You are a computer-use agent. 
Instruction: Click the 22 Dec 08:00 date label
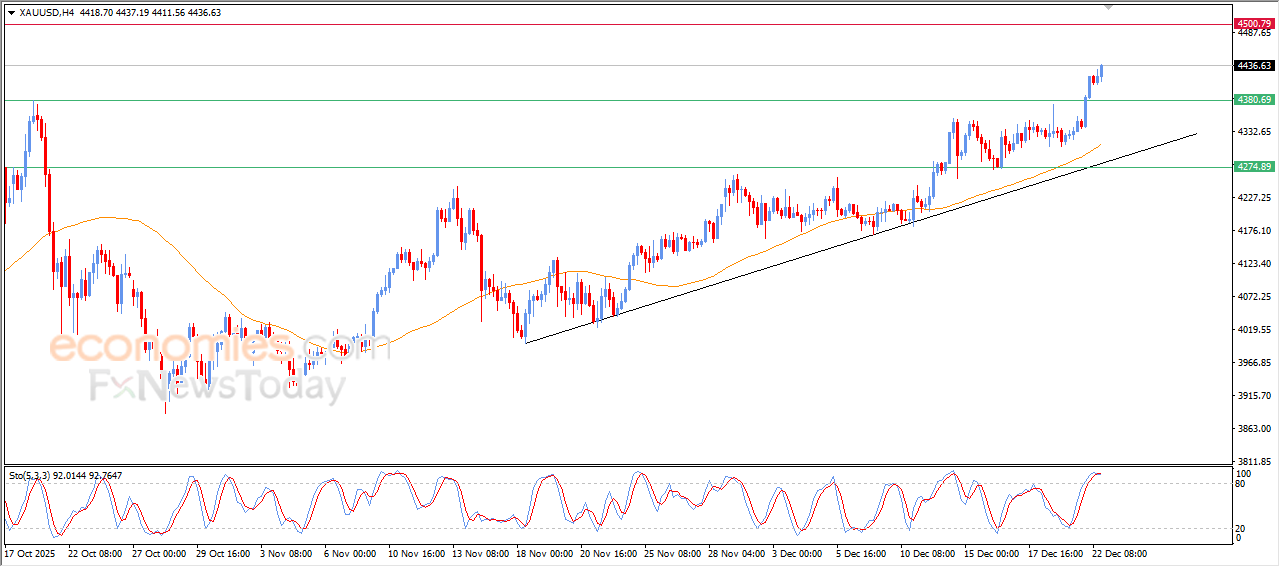[1119, 553]
